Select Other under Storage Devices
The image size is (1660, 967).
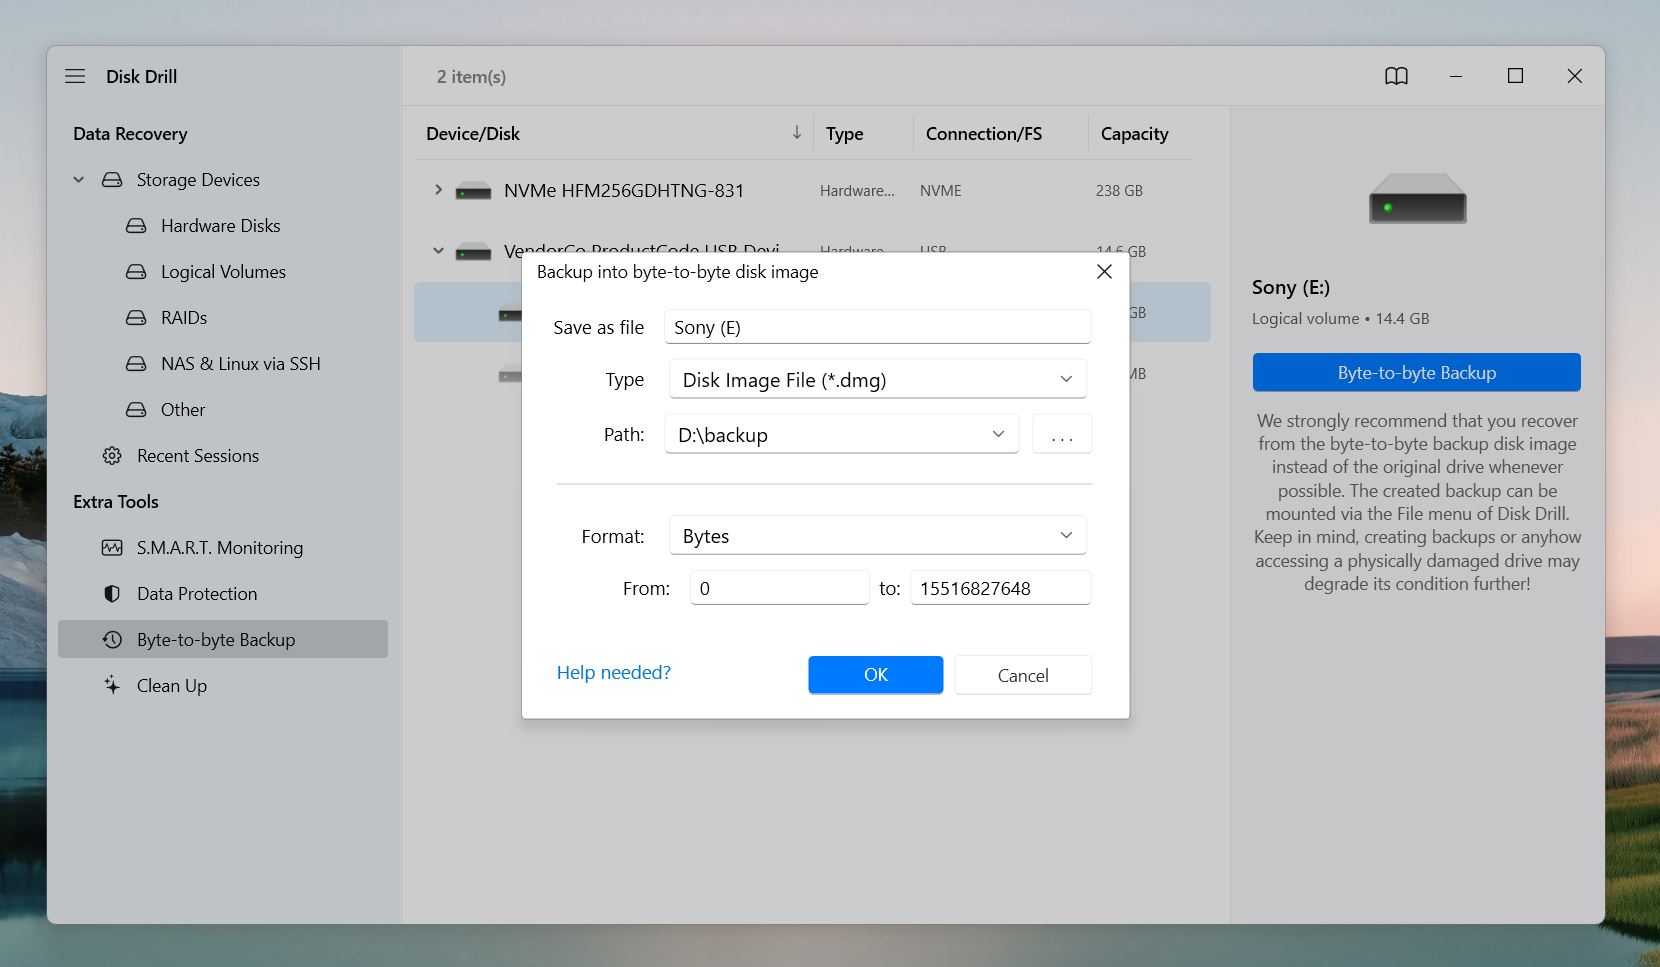tap(183, 410)
